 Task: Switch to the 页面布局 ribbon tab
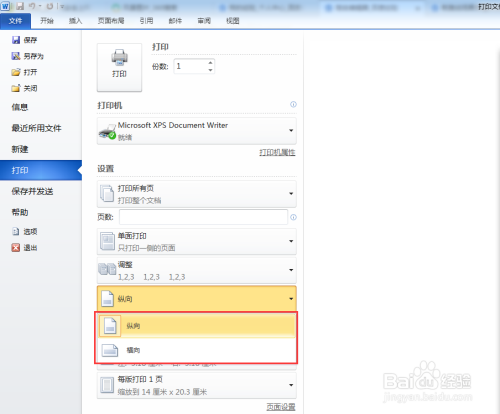tap(111, 21)
